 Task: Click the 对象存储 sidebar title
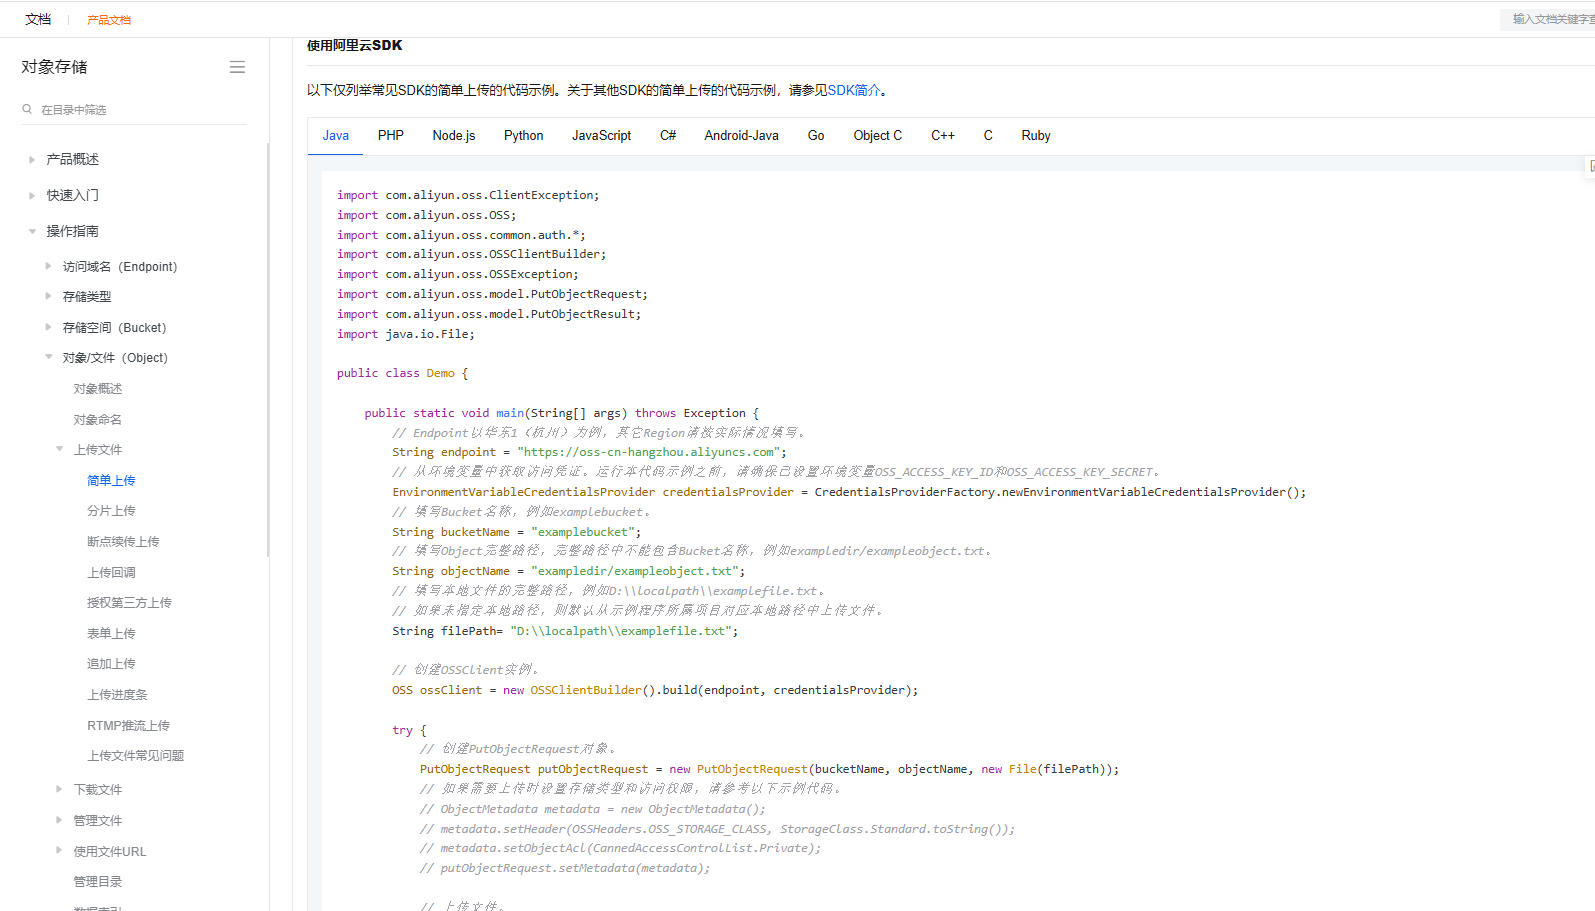click(54, 67)
